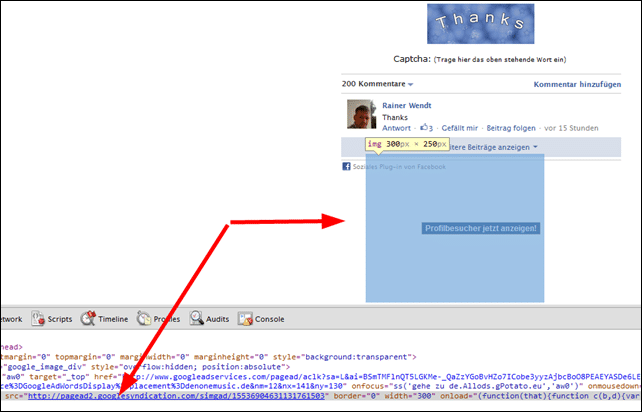The image size is (642, 412).
Task: Click Kommentar hinzufügen link
Action: pyautogui.click(x=577, y=84)
